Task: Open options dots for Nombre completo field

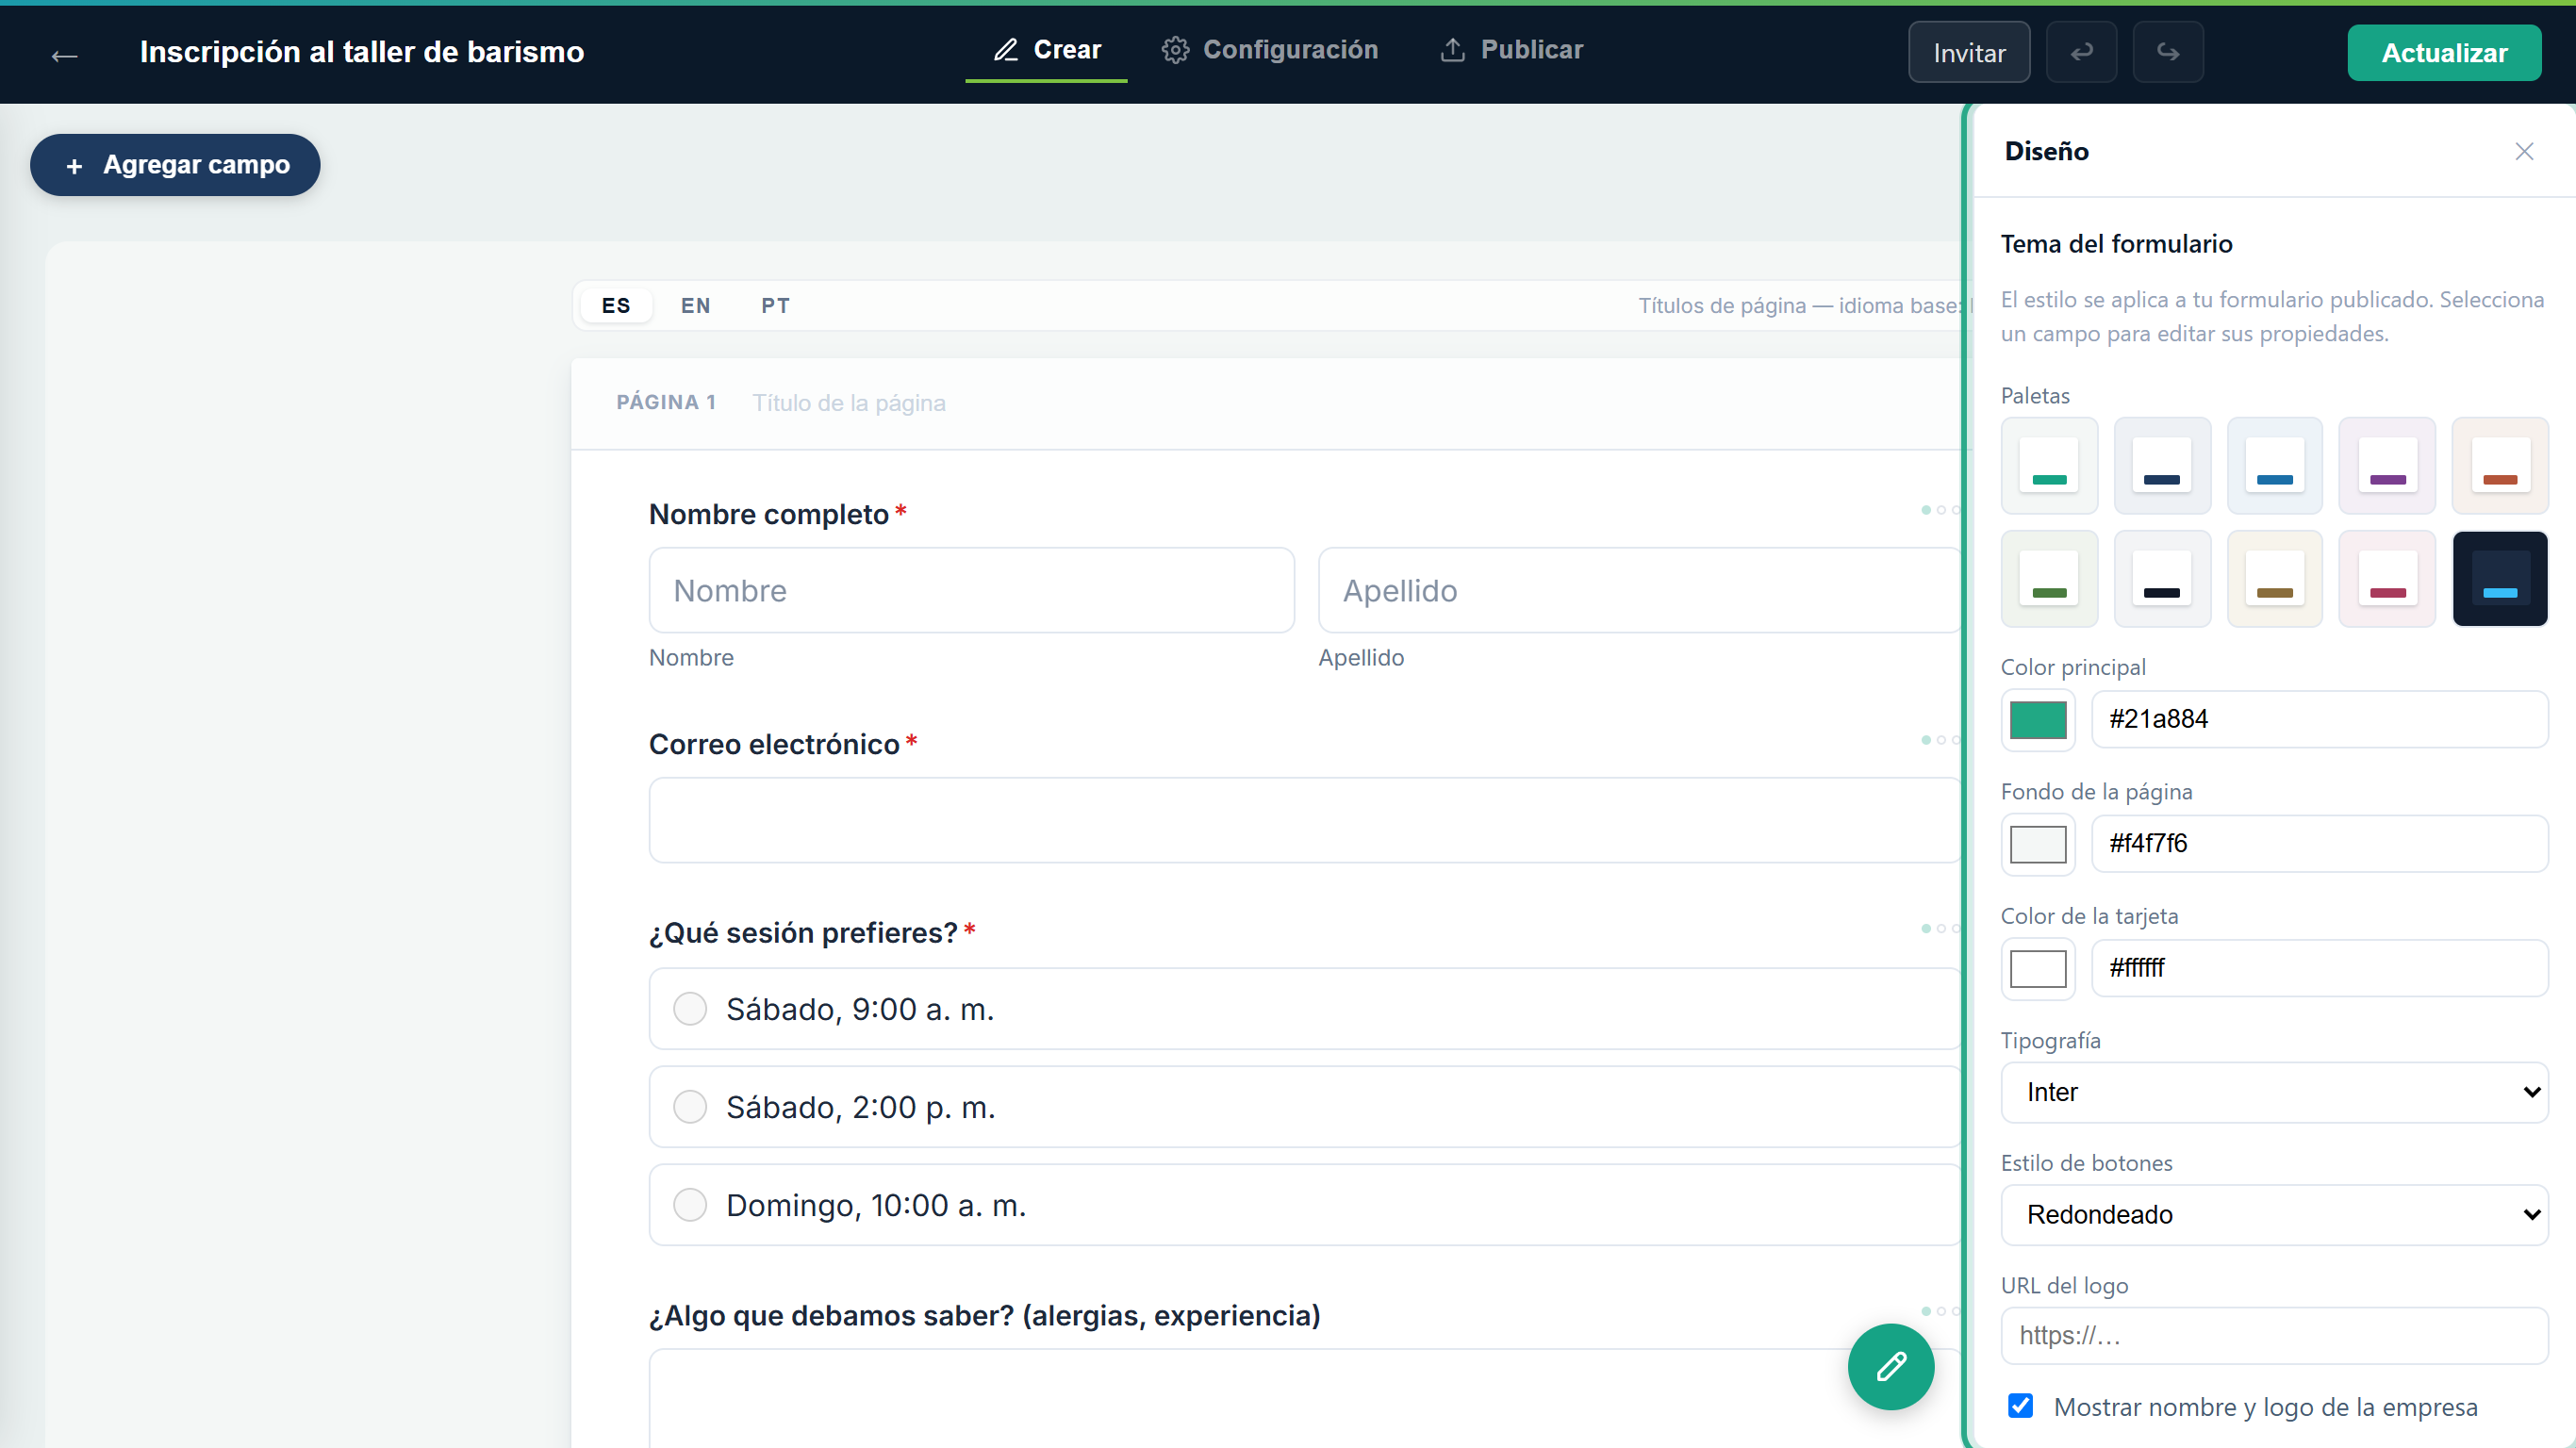Action: click(x=1940, y=510)
